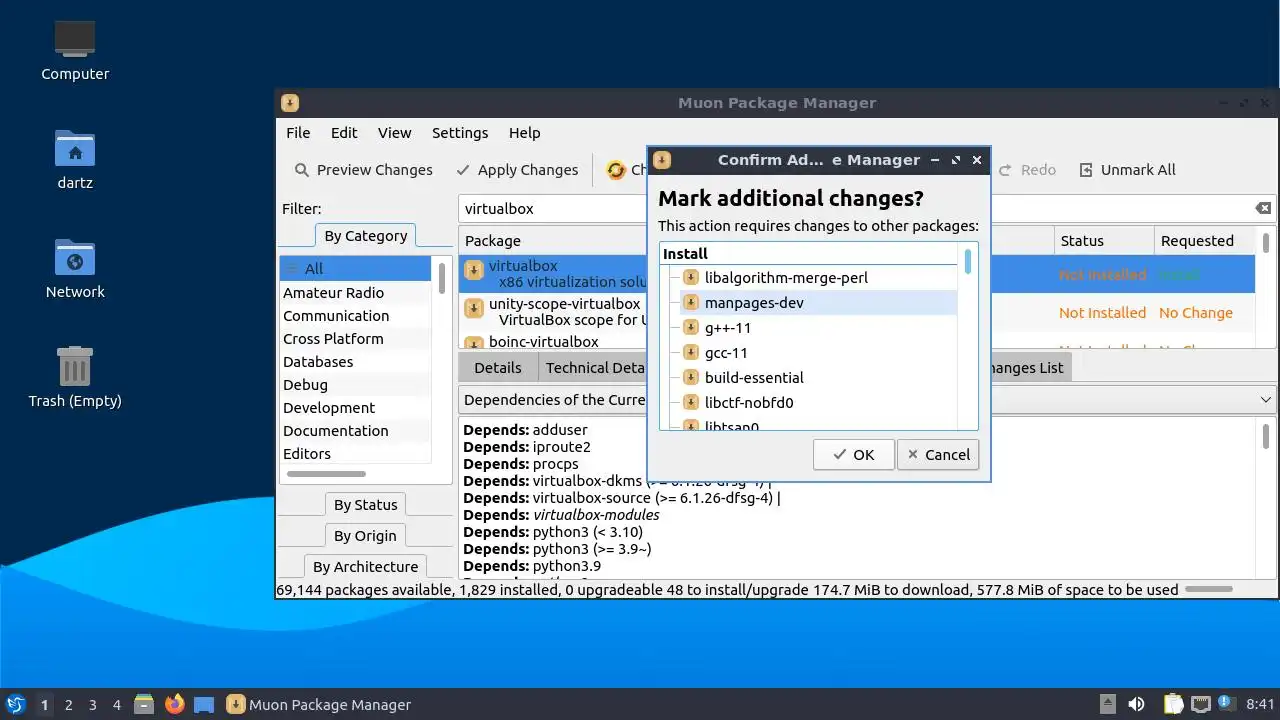Open the File menu
The width and height of the screenshot is (1280, 720).
point(298,132)
